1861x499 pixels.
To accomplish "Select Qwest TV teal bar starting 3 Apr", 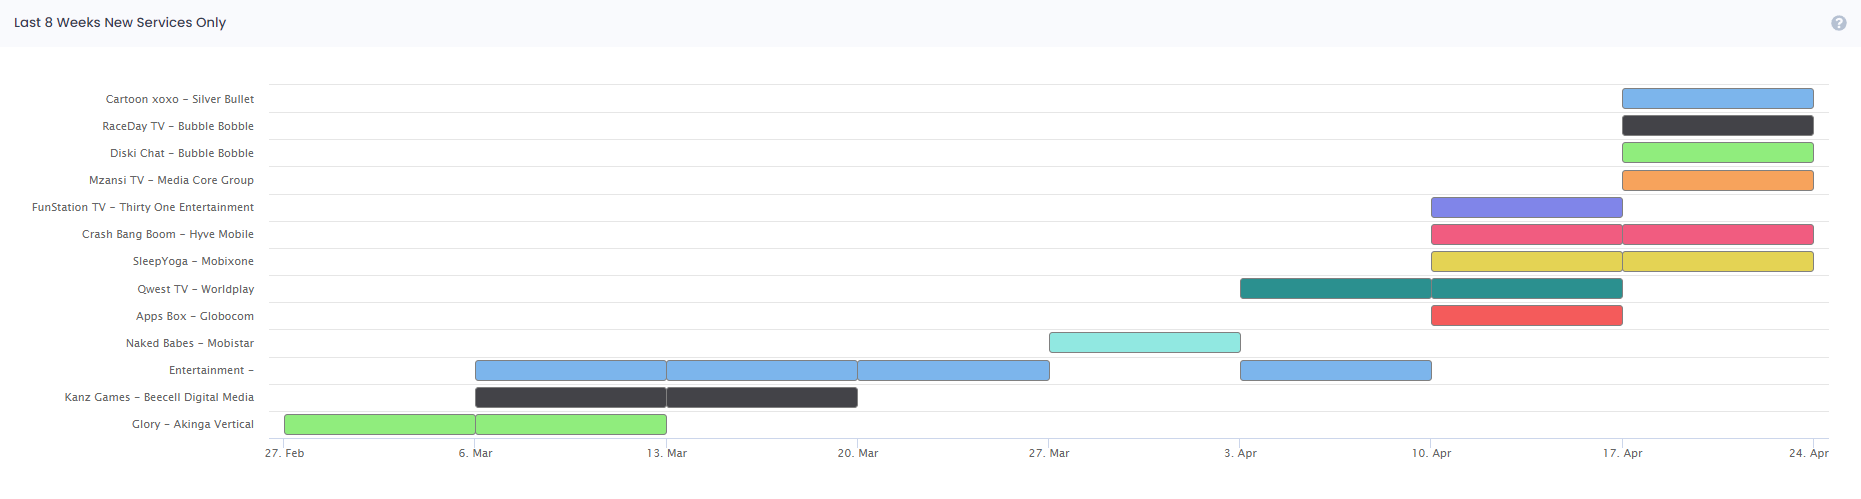I will point(1335,289).
